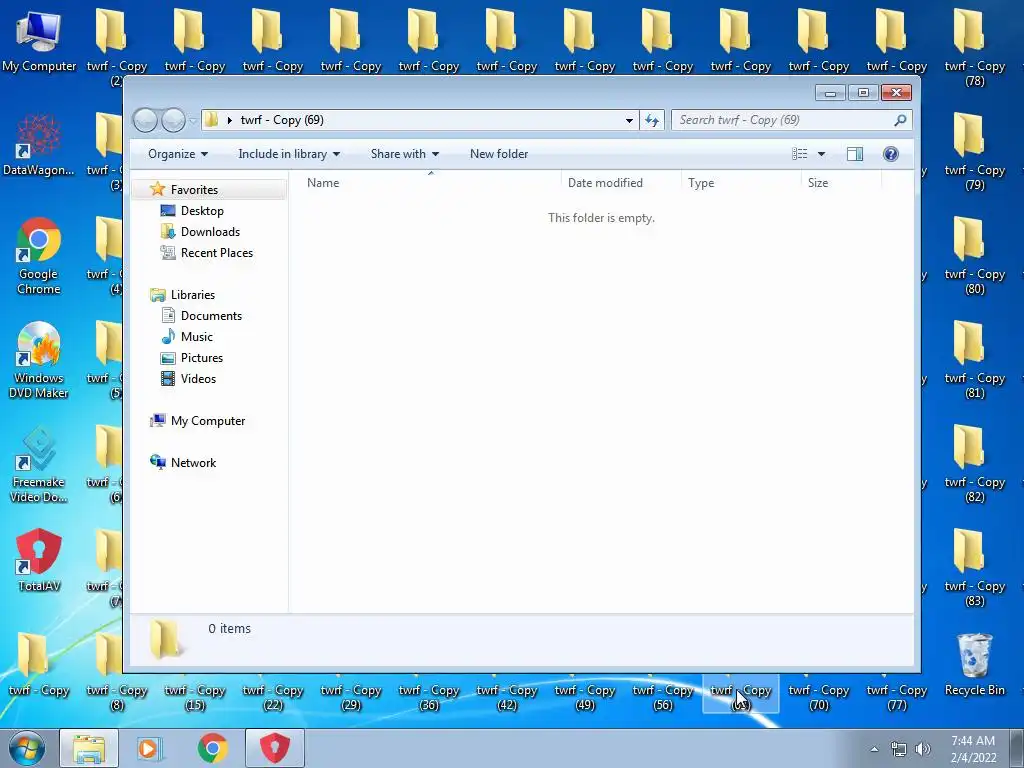Image resolution: width=1024 pixels, height=768 pixels.
Task: Select Windows DVD Maker desktop icon
Action: tap(39, 360)
